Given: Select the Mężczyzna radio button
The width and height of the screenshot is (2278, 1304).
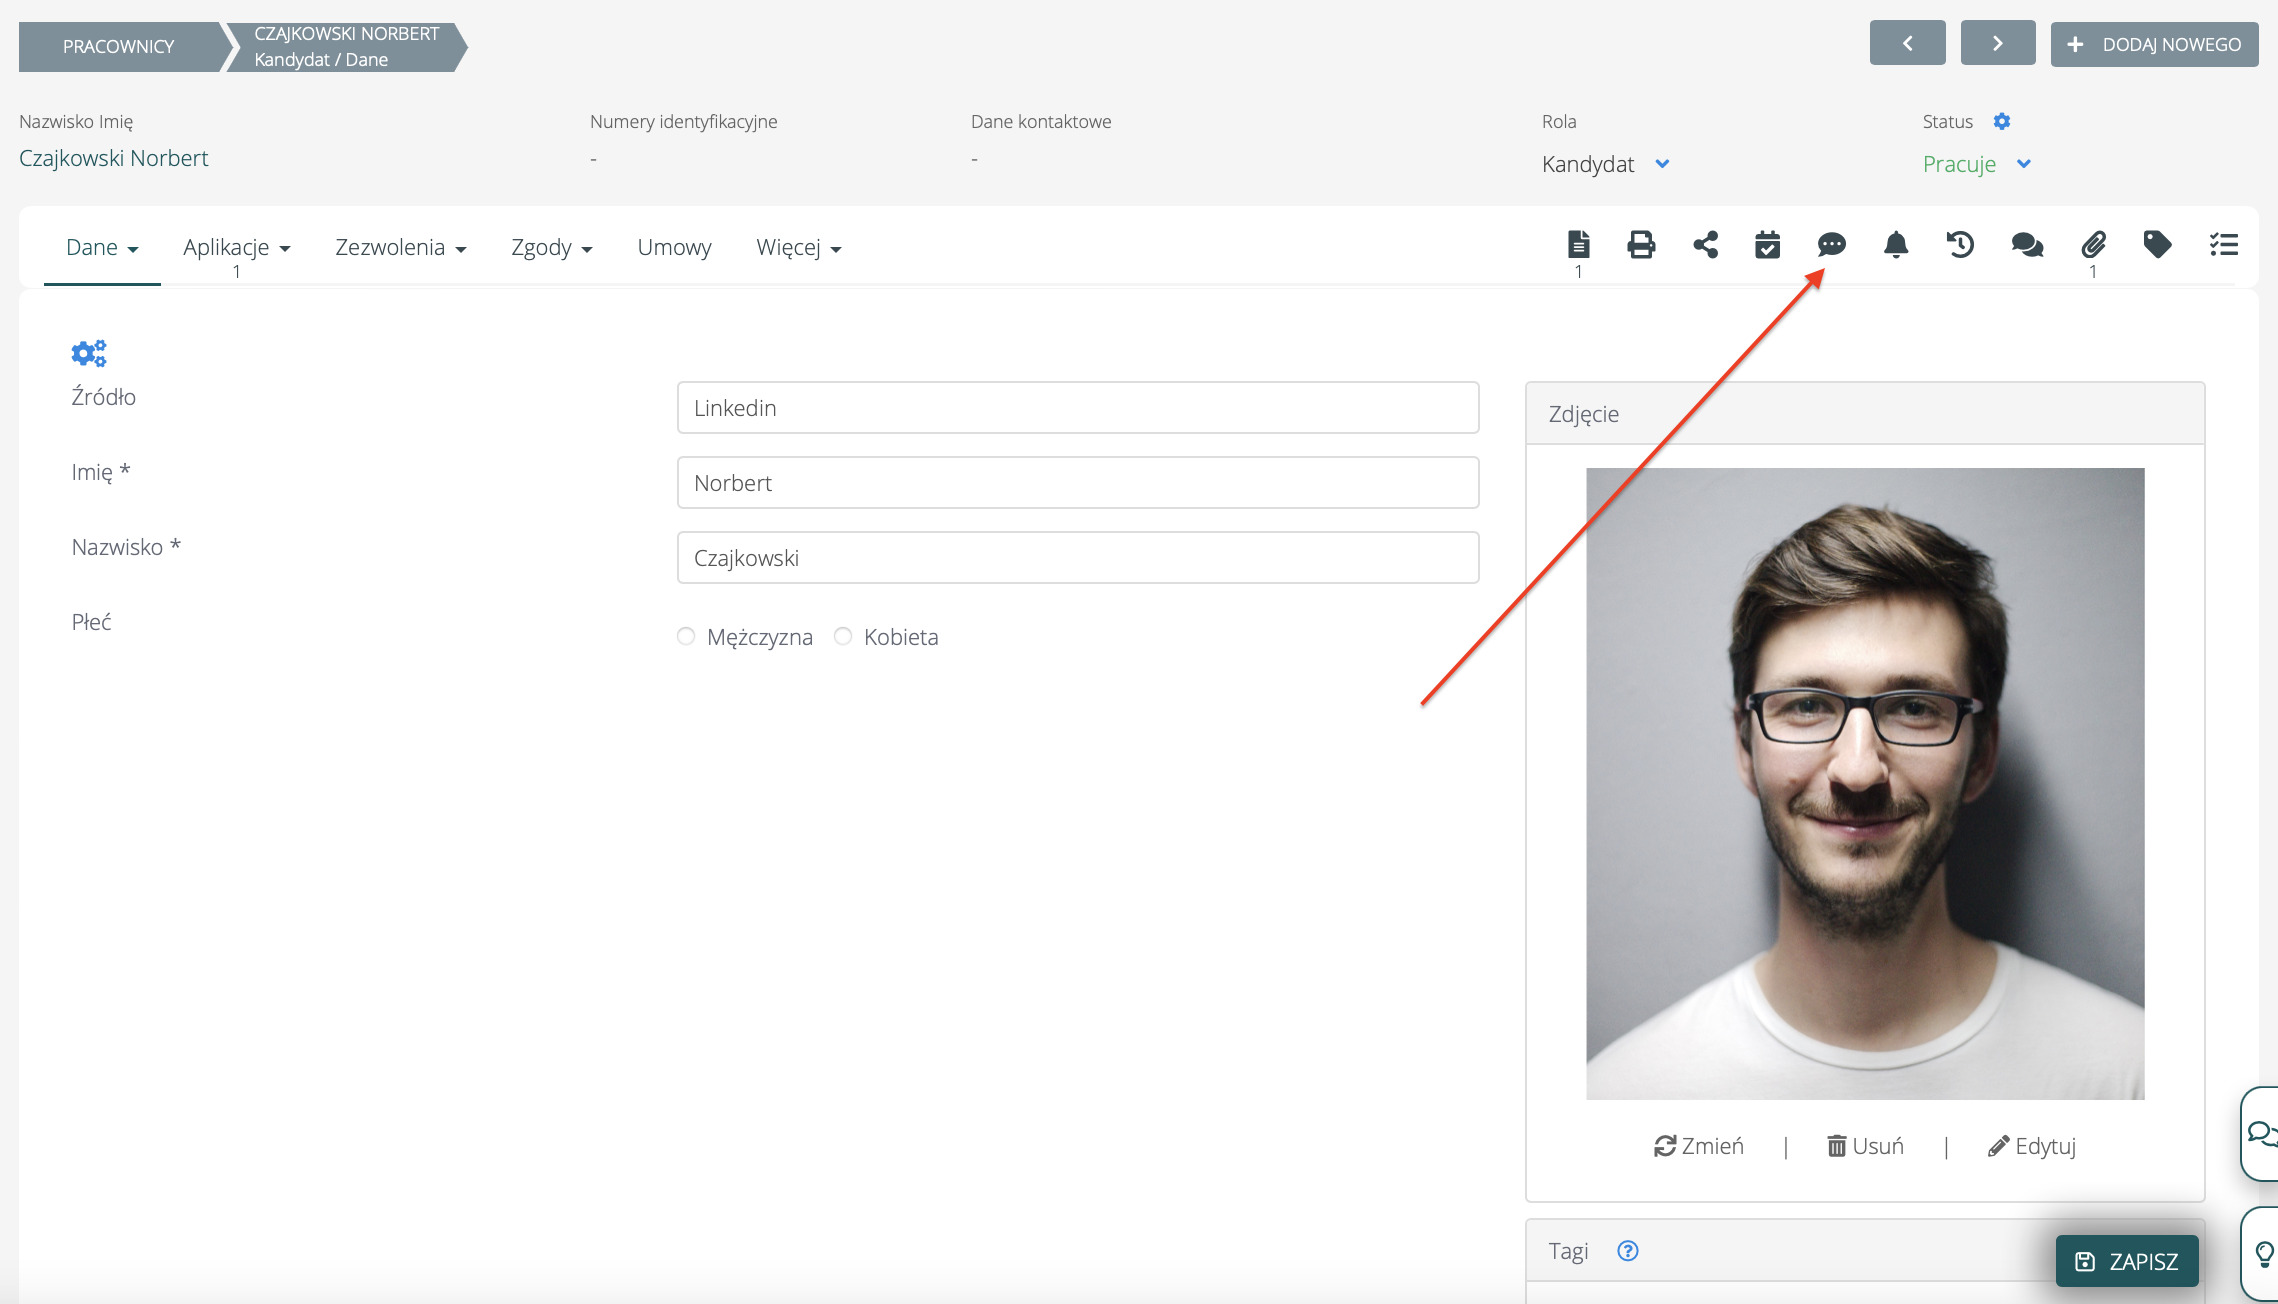Looking at the screenshot, I should pyautogui.click(x=686, y=637).
